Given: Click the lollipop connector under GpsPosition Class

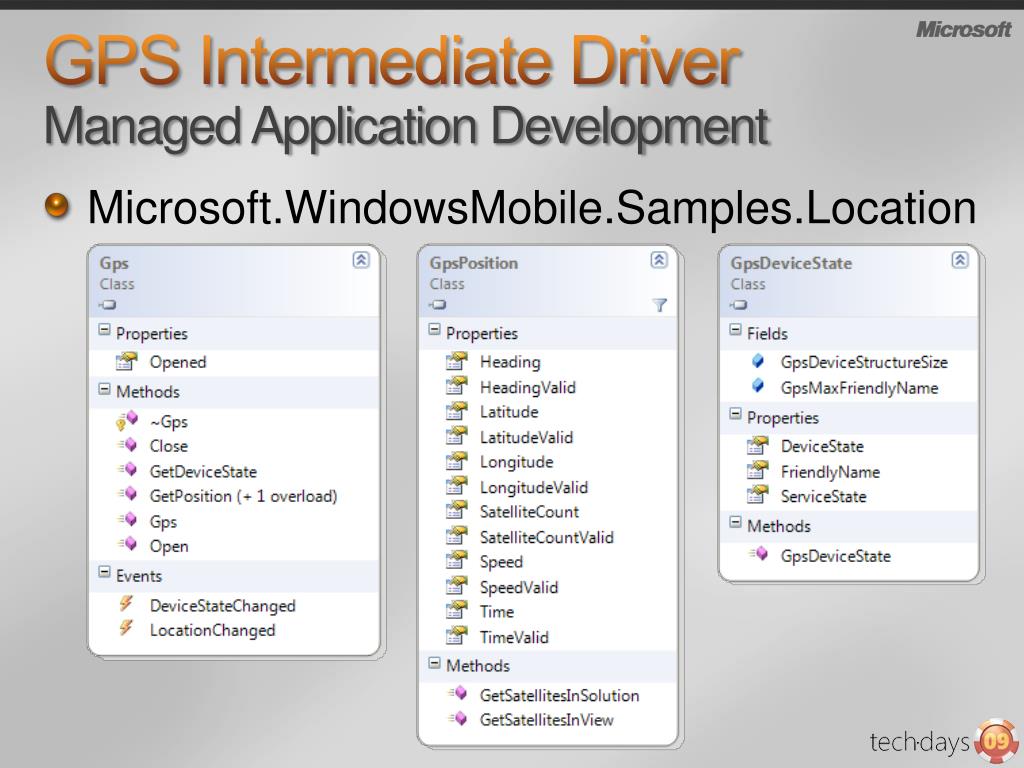Looking at the screenshot, I should click(437, 304).
